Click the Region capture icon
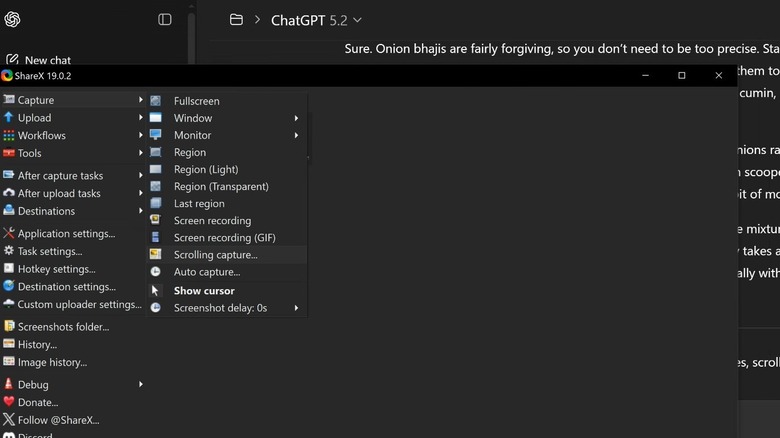 pyautogui.click(x=155, y=152)
